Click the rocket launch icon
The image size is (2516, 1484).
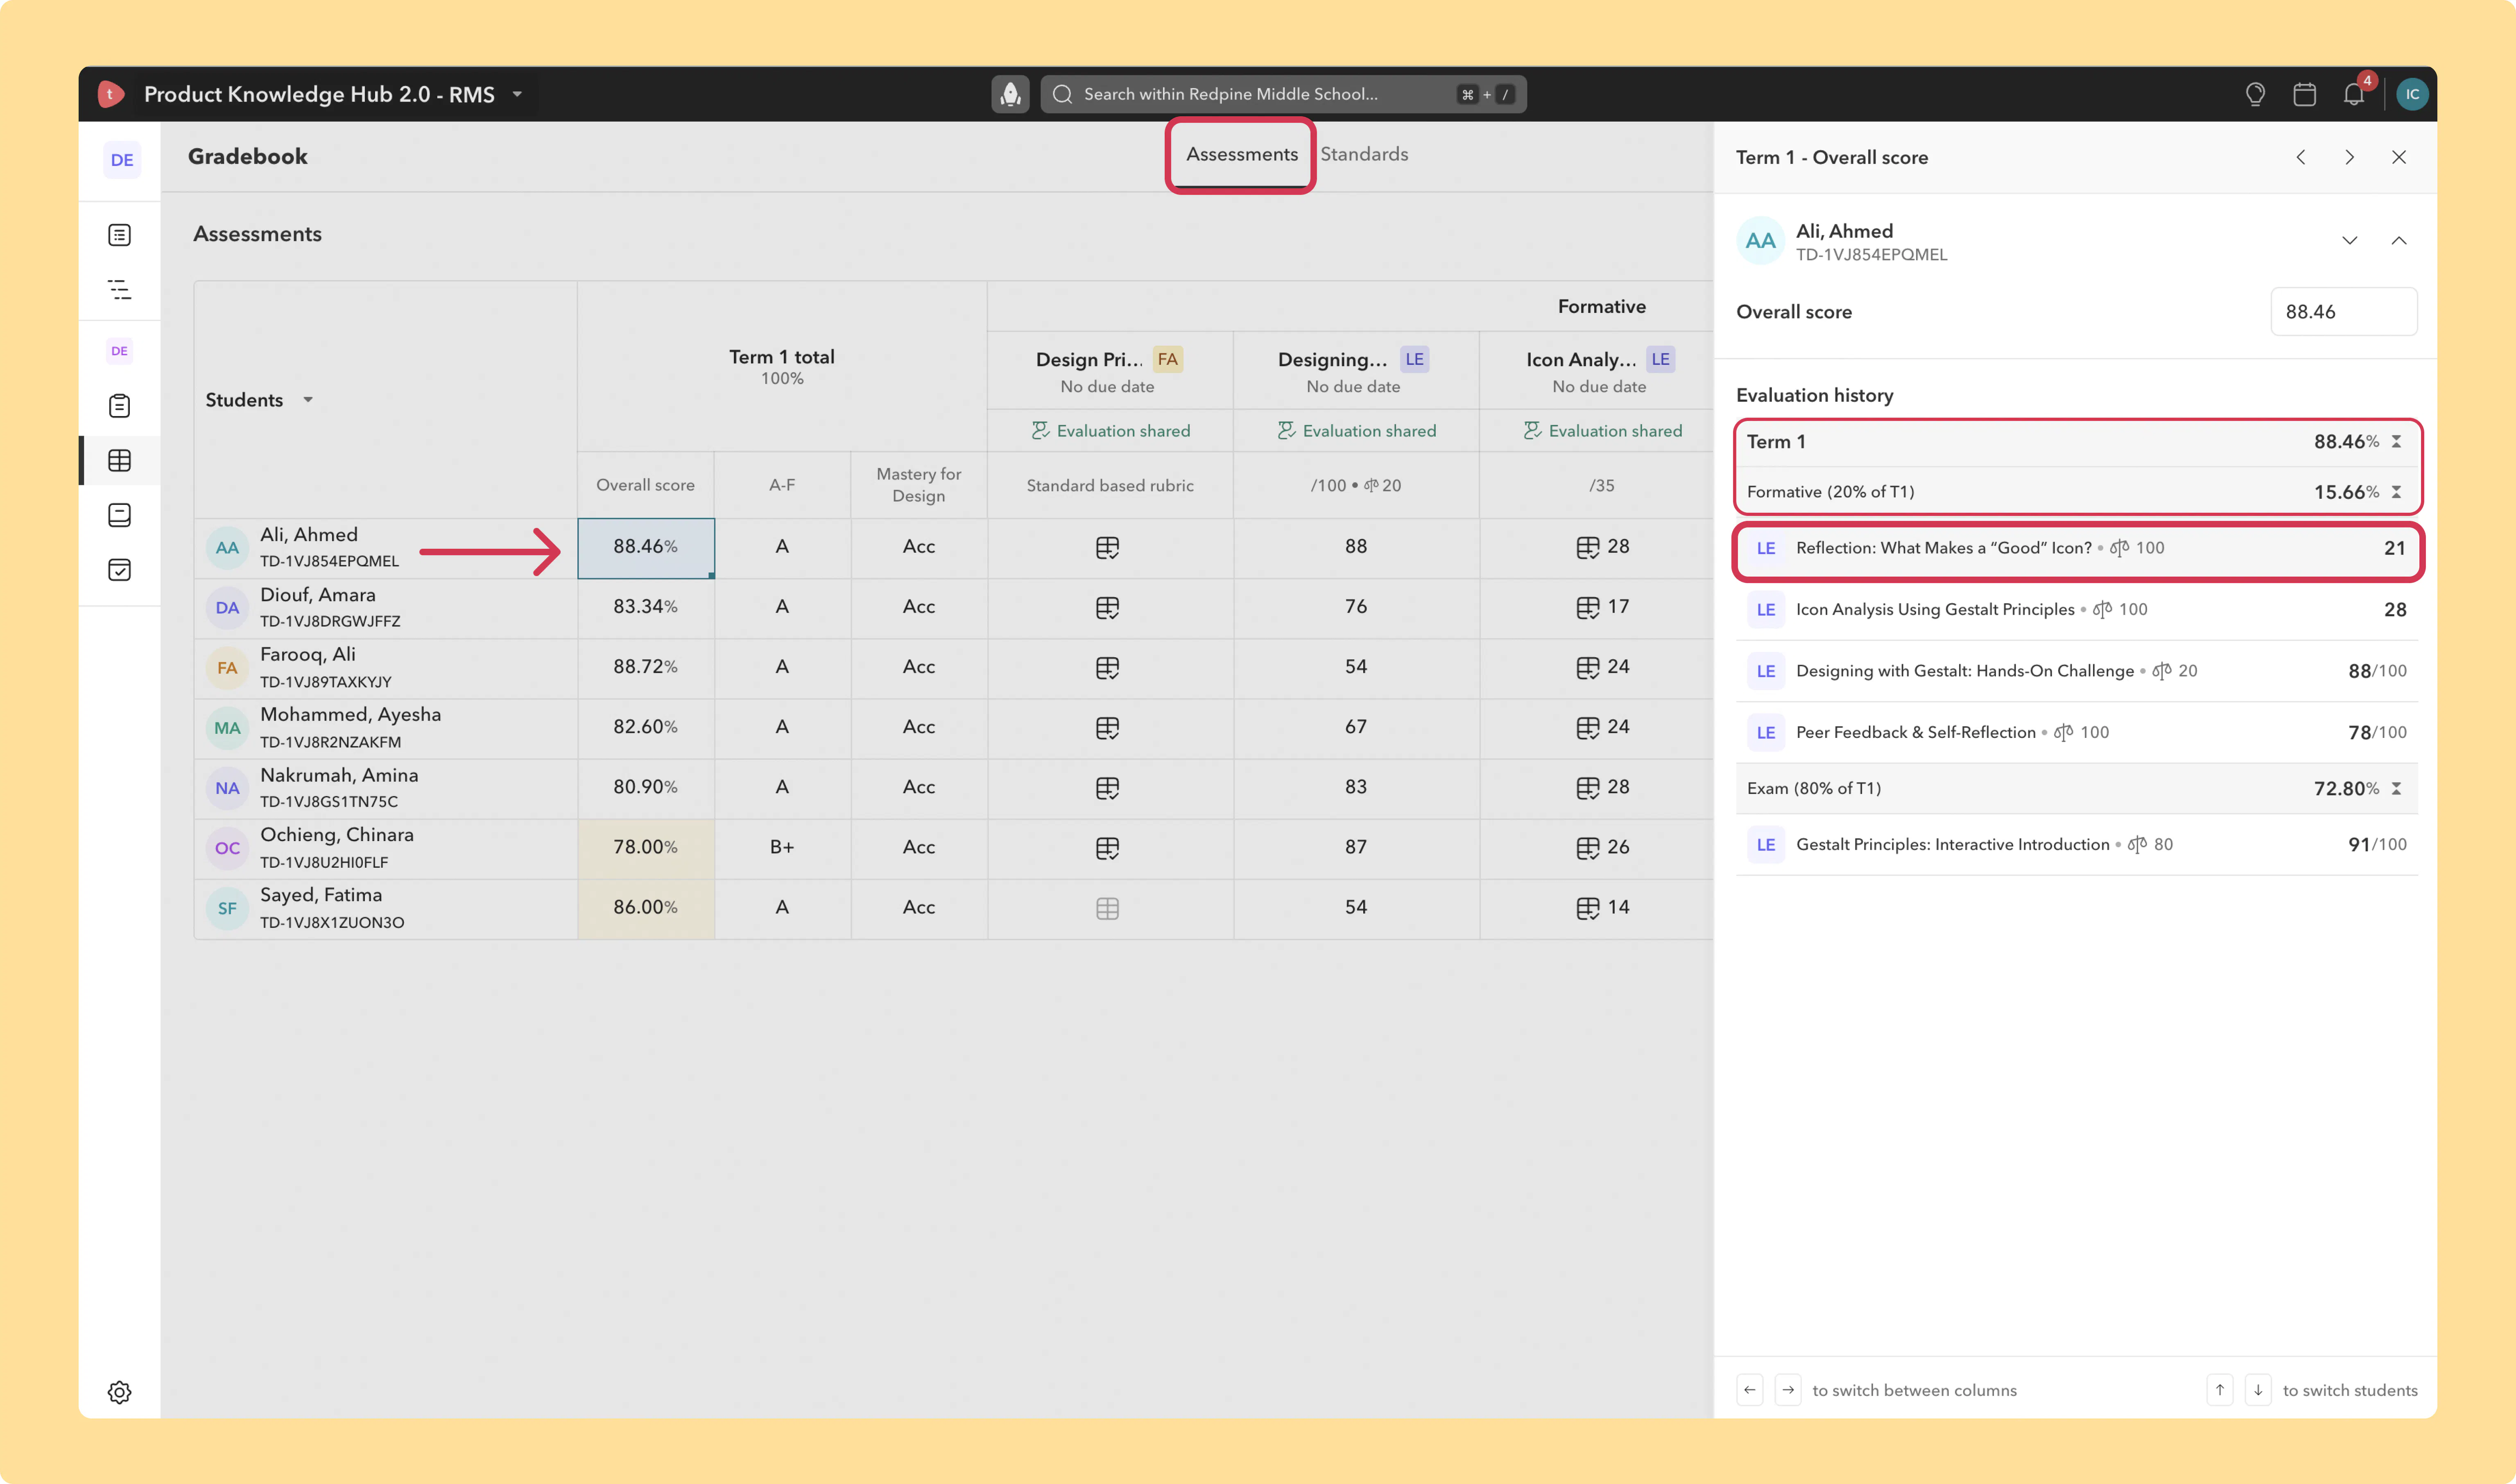point(1010,94)
